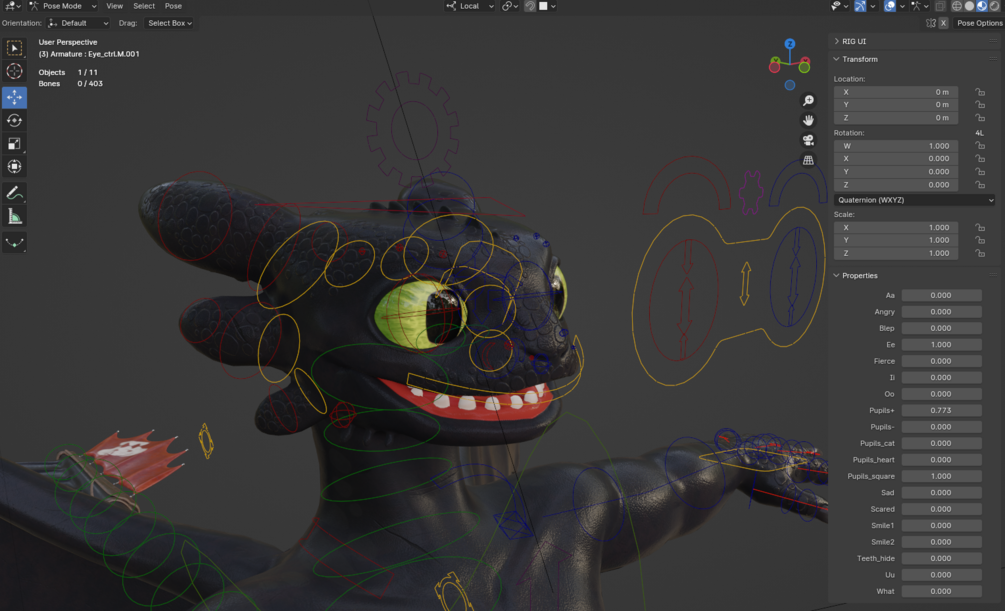Click the Rotation X value field

pyautogui.click(x=896, y=159)
